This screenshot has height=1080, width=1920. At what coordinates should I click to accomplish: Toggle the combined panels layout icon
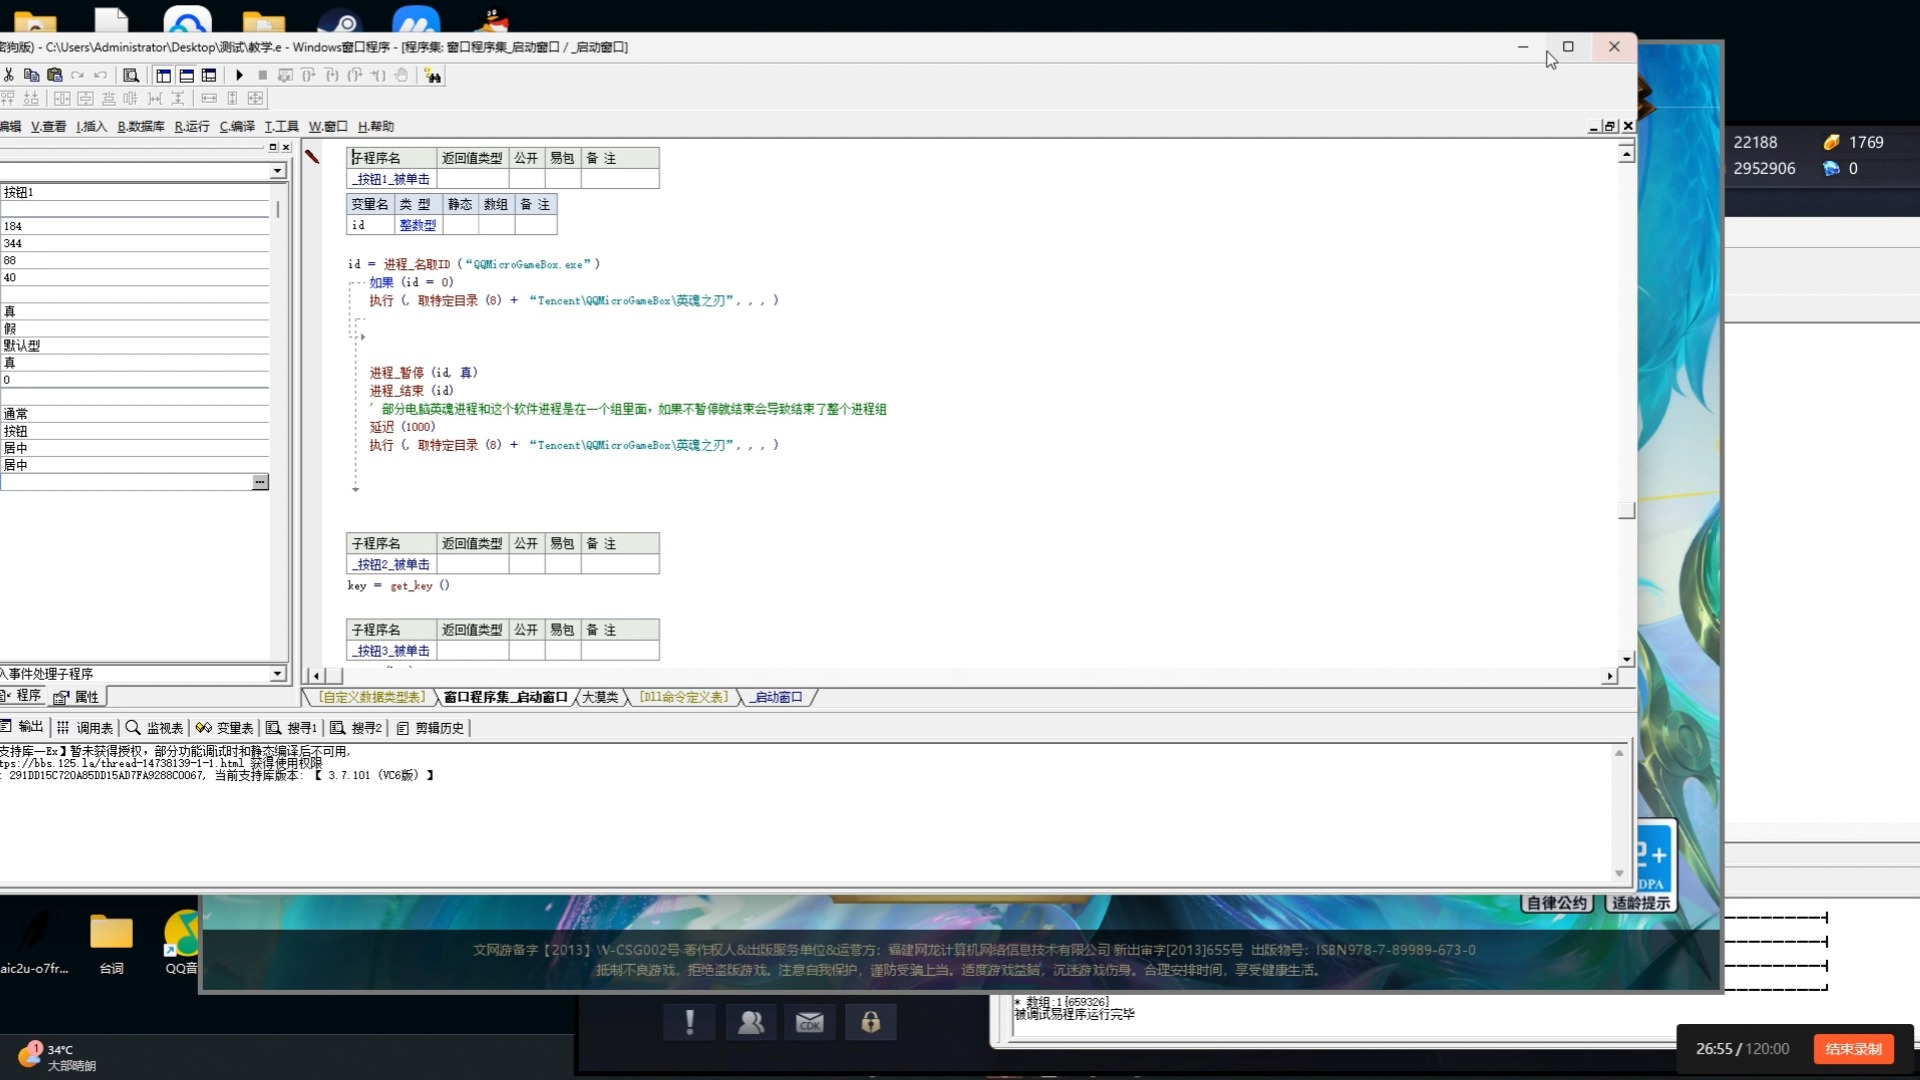point(209,75)
